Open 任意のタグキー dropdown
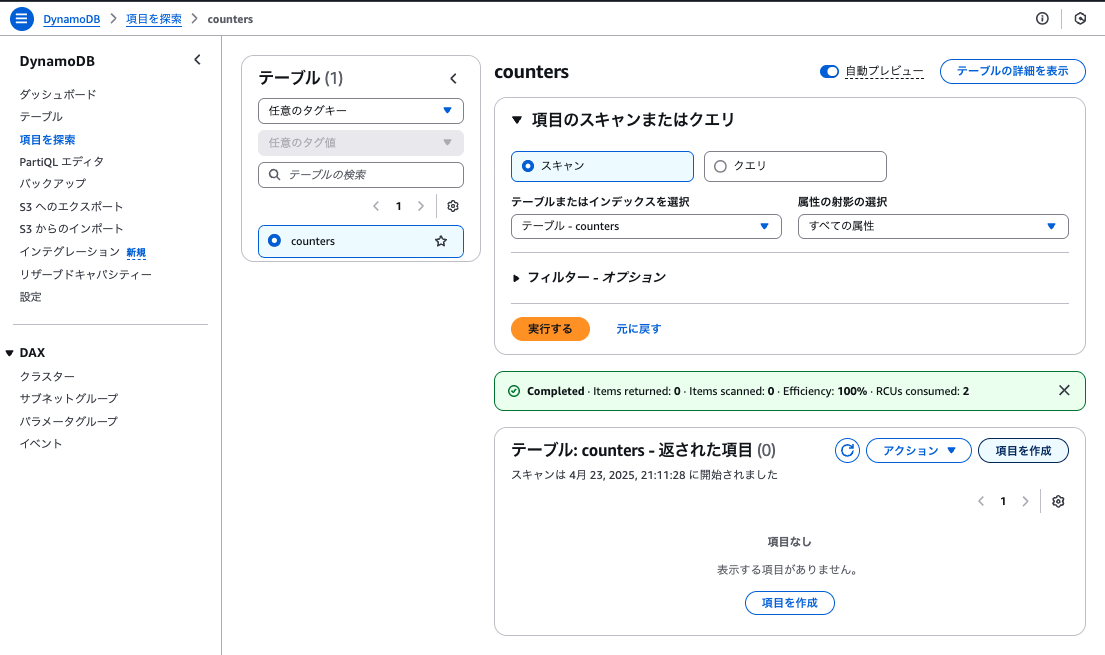The height and width of the screenshot is (655, 1105). (361, 111)
